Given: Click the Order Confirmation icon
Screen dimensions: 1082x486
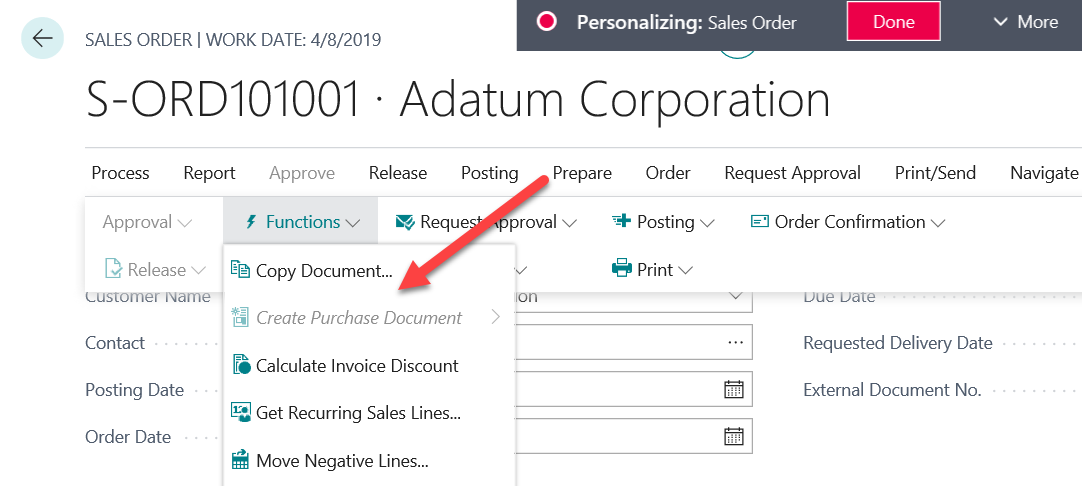Looking at the screenshot, I should (759, 221).
